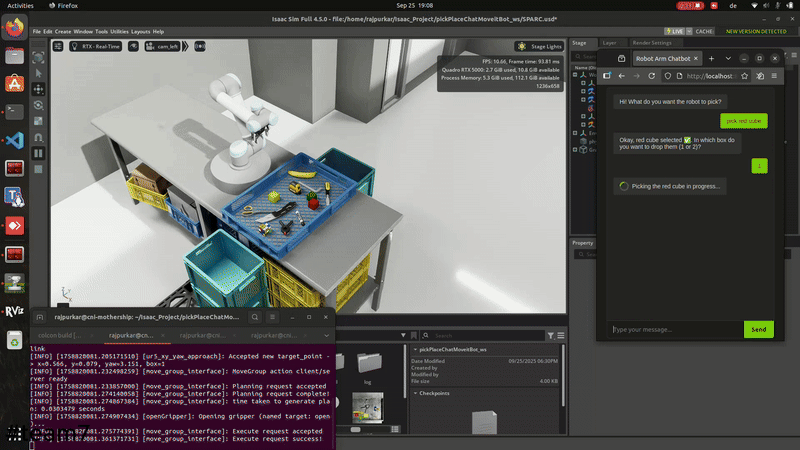The height and width of the screenshot is (450, 800).
Task: Toggle the LIVE session button
Action: coord(674,32)
